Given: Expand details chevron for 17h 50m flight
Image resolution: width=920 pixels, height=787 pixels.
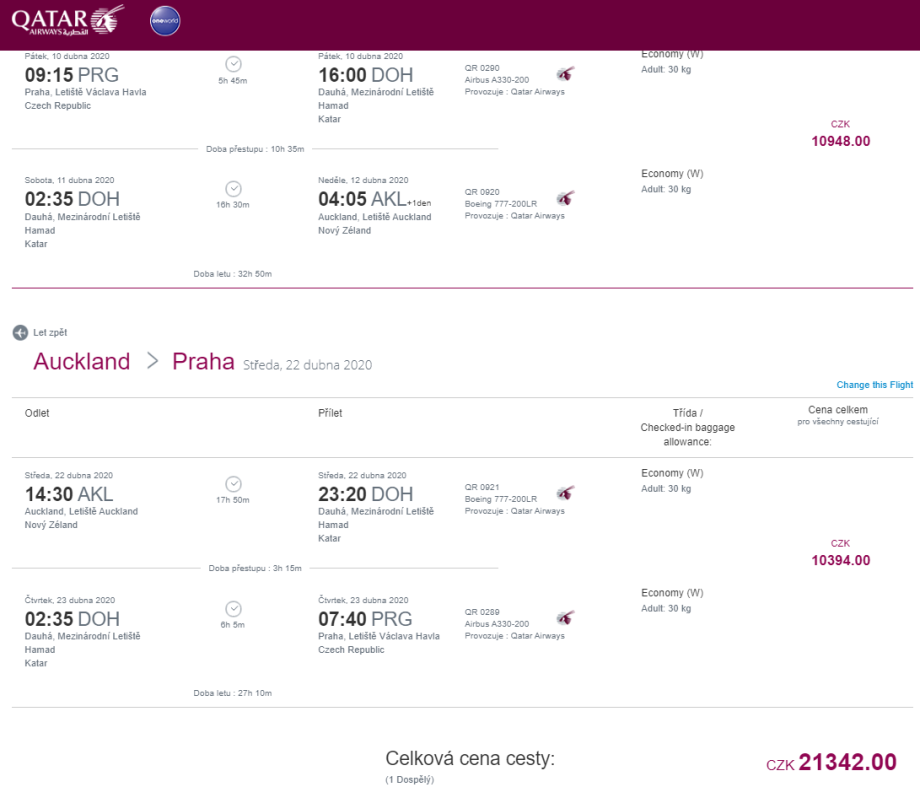Looking at the screenshot, I should tap(233, 483).
